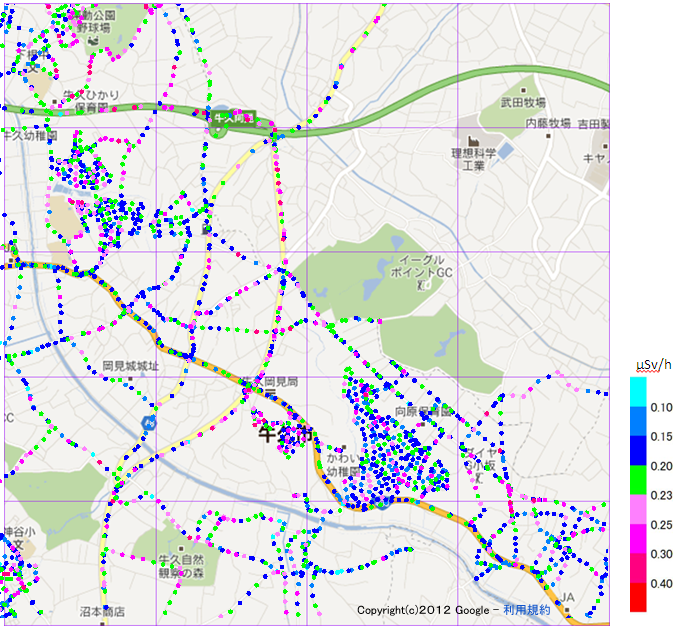Image resolution: width=676 pixels, height=627 pixels.
Task: Pick the crimson 0.30–0.40 legend swatch
Action: (638, 568)
